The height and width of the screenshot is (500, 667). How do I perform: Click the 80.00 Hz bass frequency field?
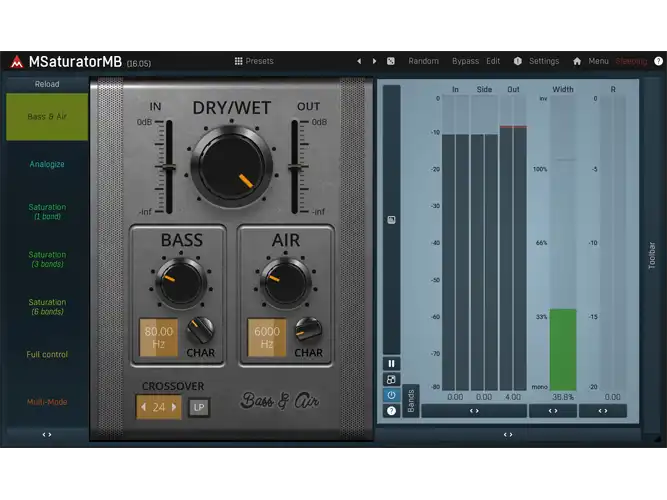(159, 337)
